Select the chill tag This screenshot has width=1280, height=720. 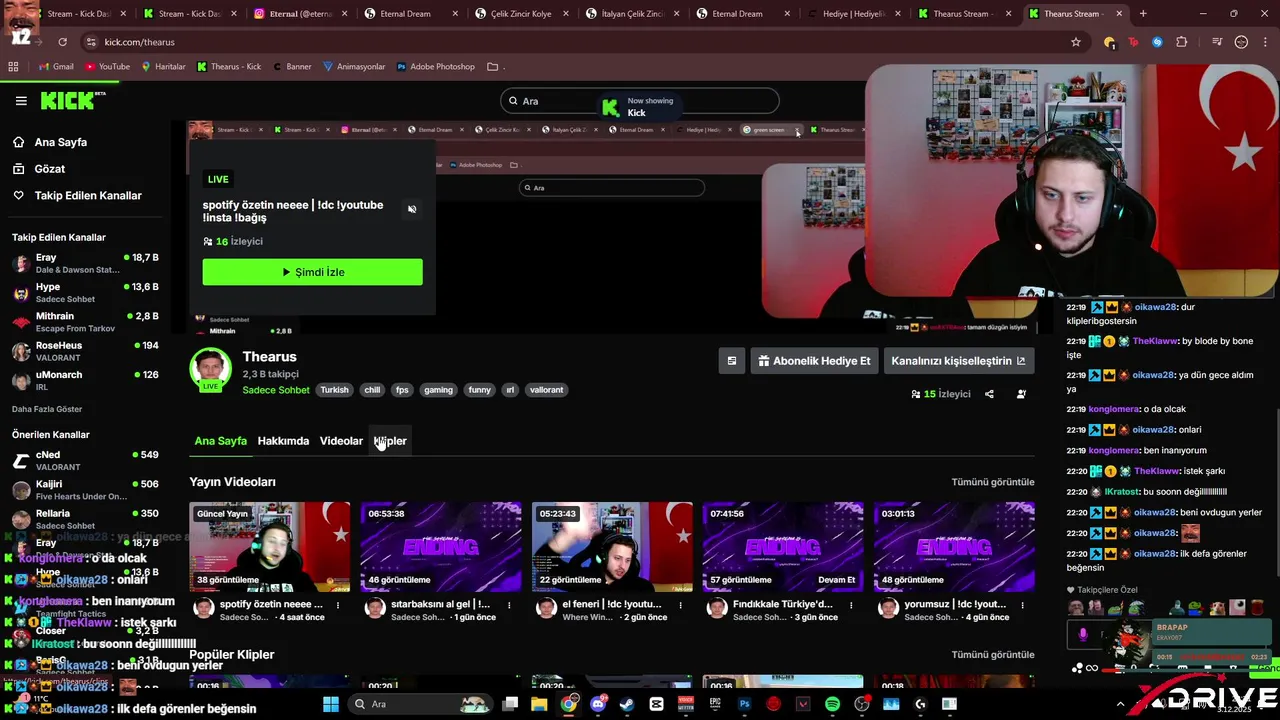pos(372,390)
